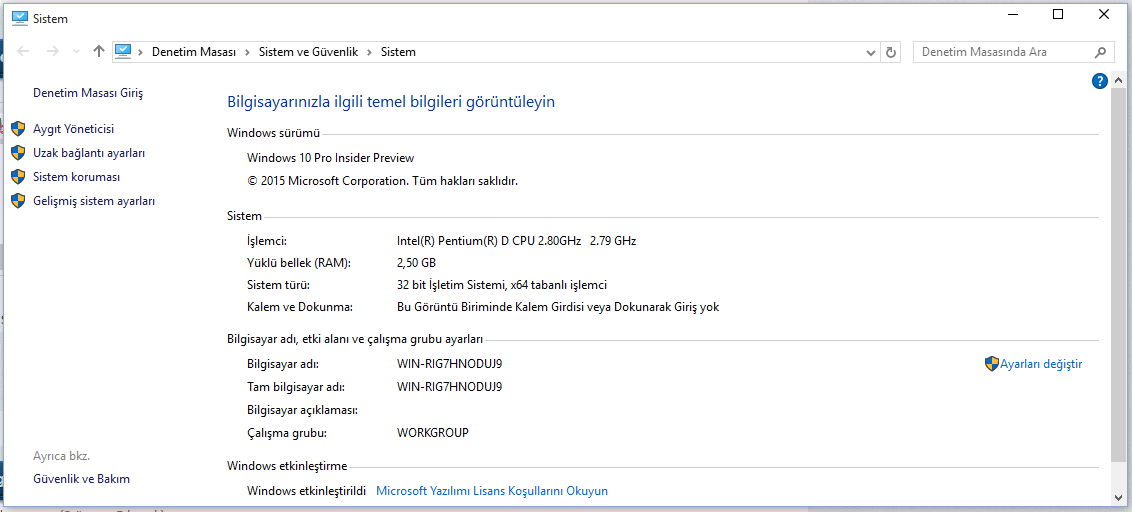1132x512 pixels.
Task: Open Aygıt Yöneticisi
Action: point(74,129)
